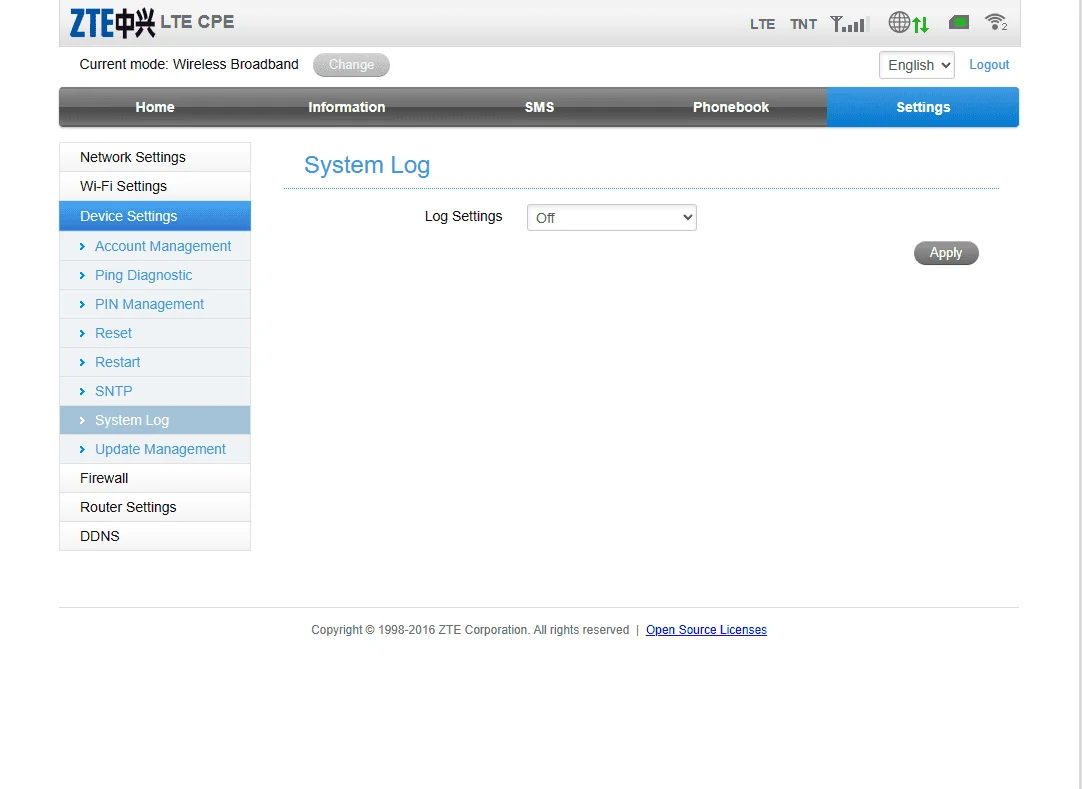Screen dimensions: 1082x789
Task: Click the signal strength bars icon
Action: pyautogui.click(x=848, y=24)
